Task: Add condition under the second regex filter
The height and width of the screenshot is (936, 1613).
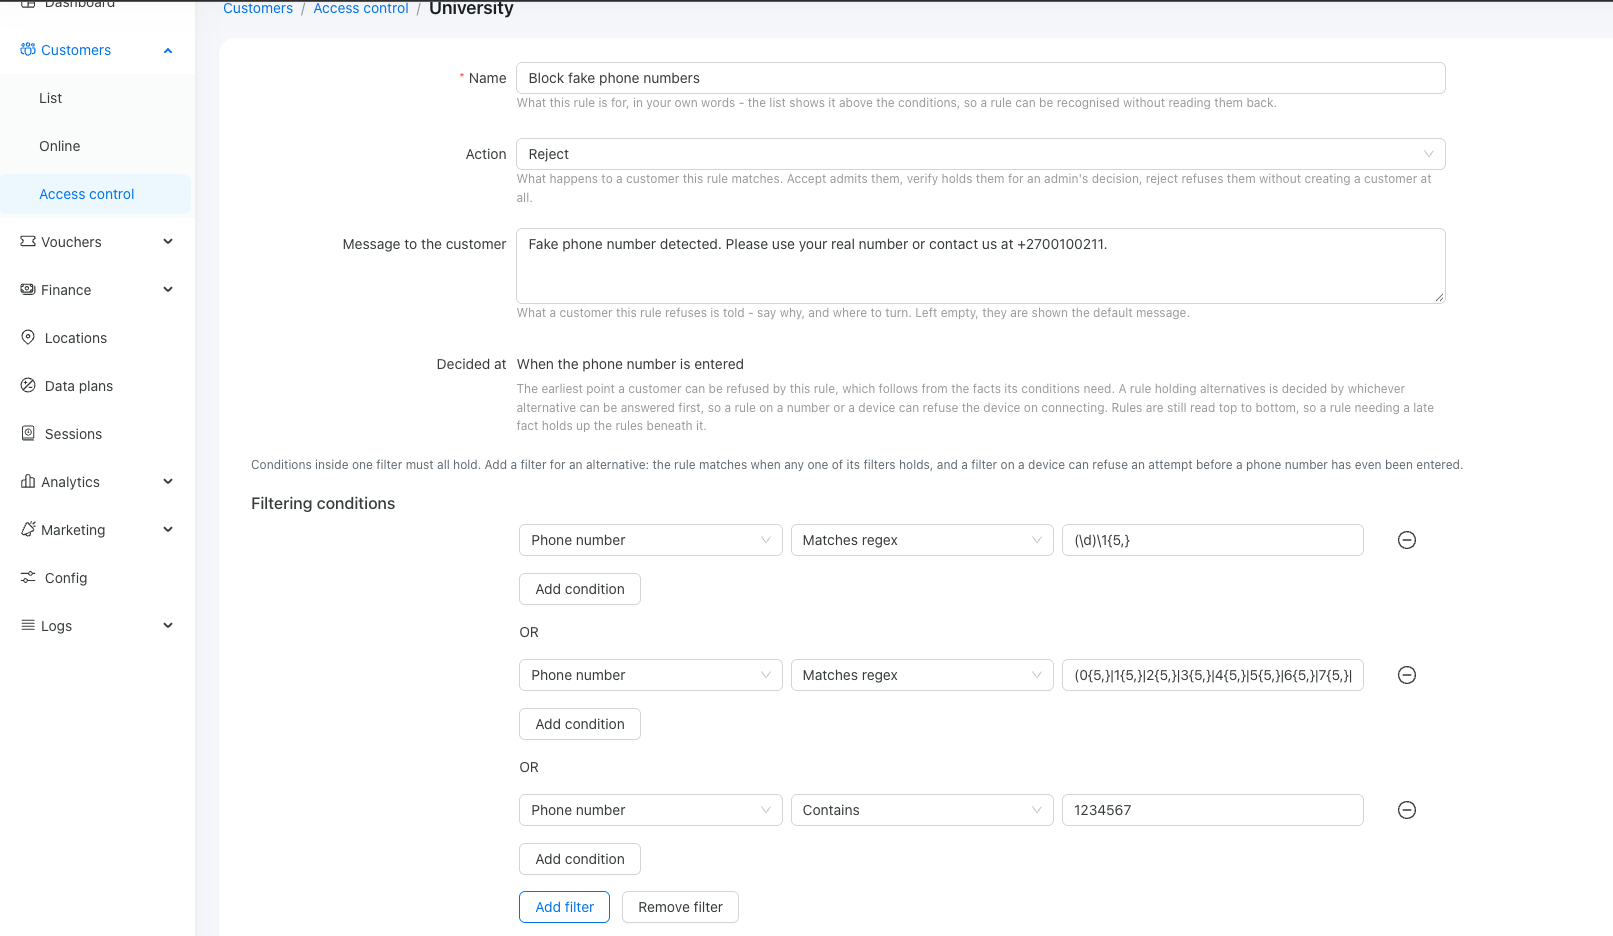Action: [580, 724]
